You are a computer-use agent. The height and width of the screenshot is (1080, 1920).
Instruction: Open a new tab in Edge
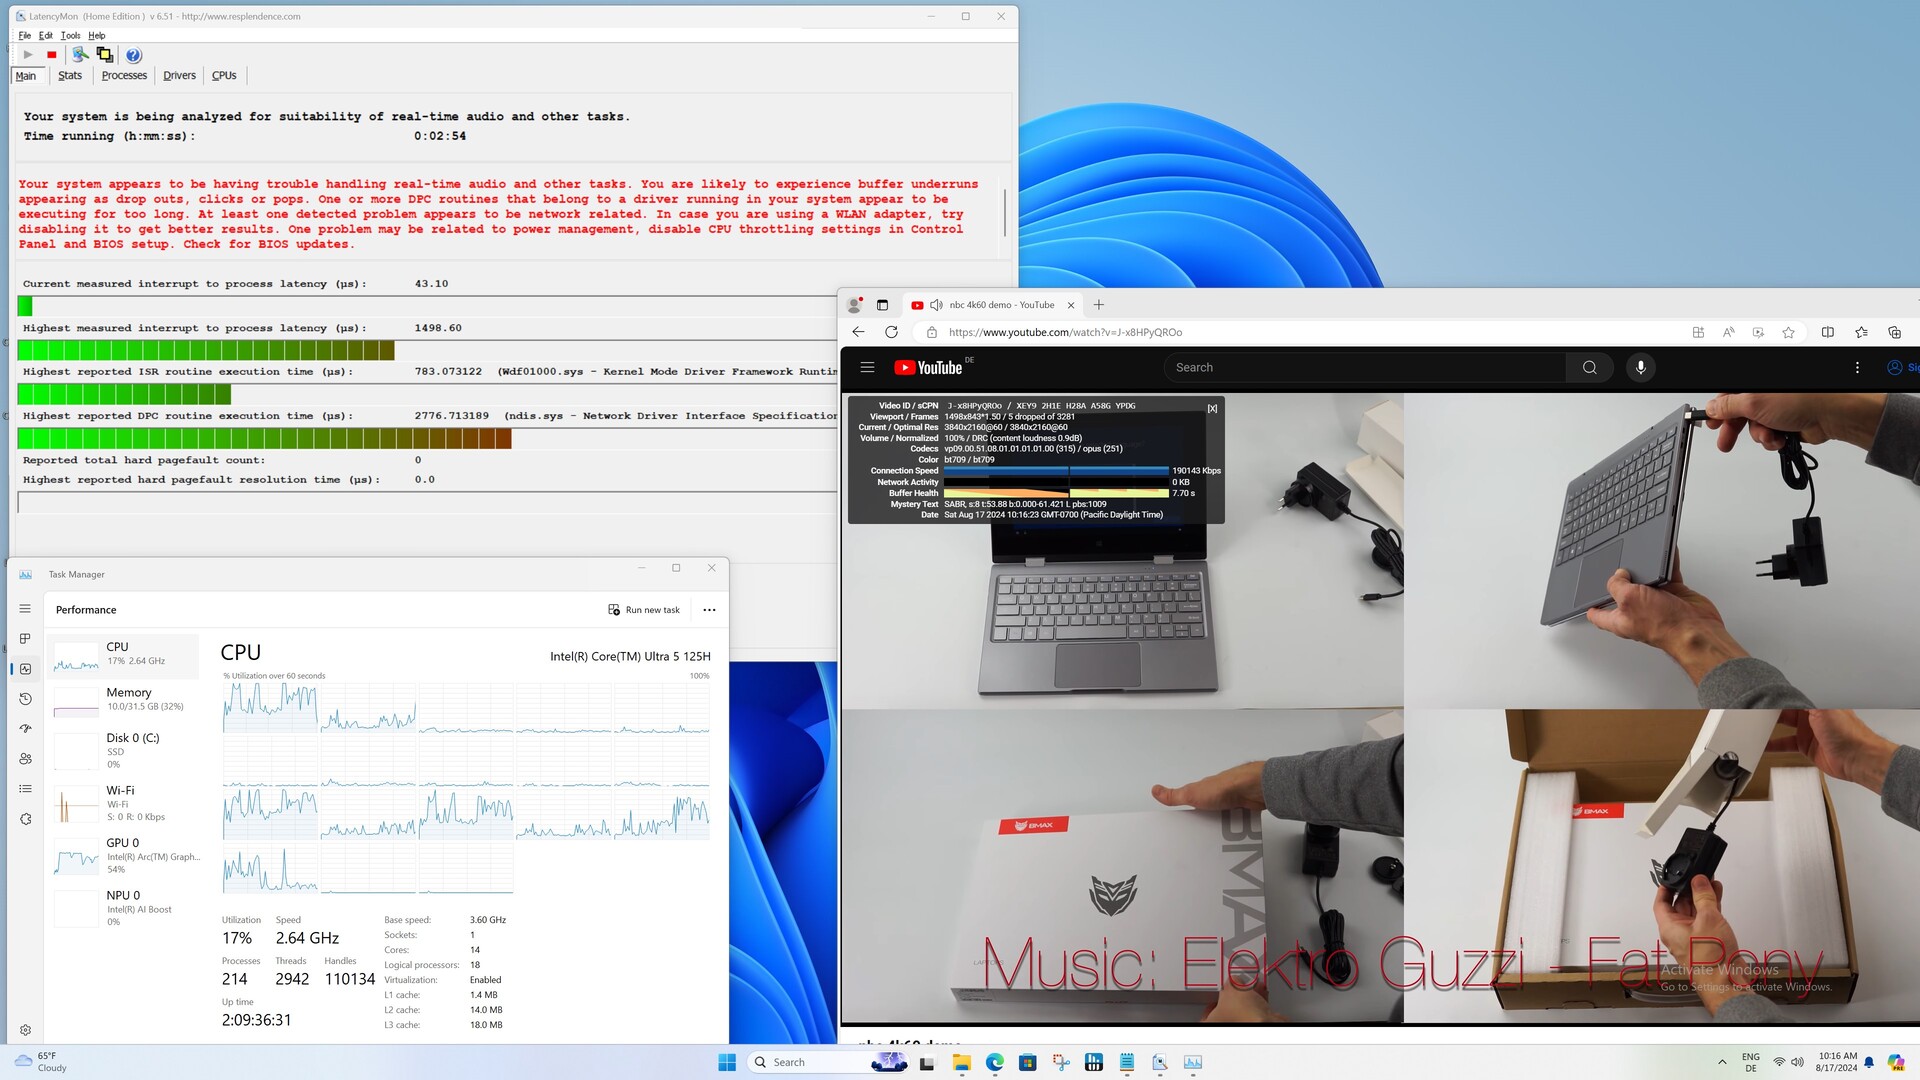1099,305
